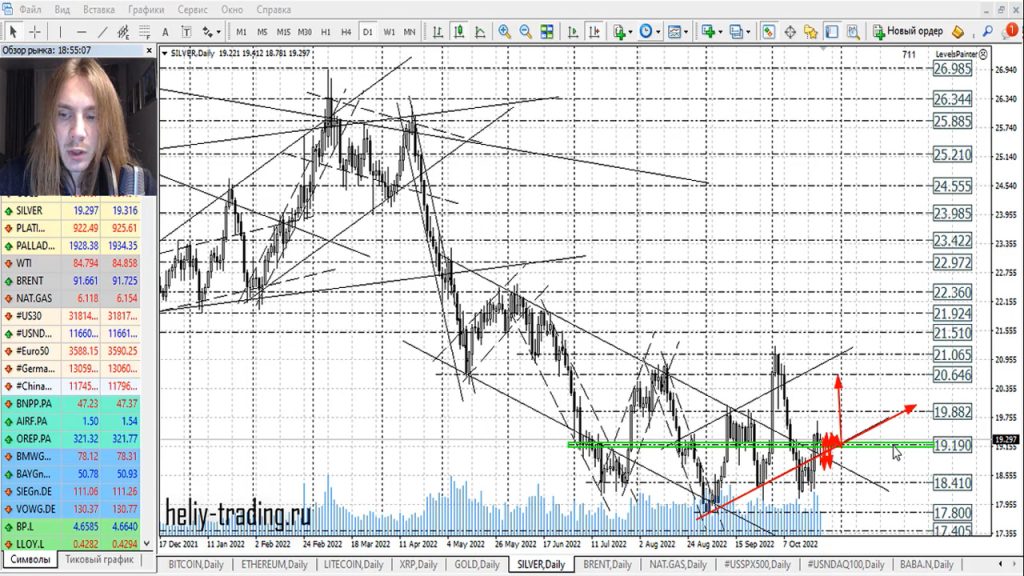This screenshot has width=1024, height=576.
Task: Open the Сервис menu
Action: (192, 9)
